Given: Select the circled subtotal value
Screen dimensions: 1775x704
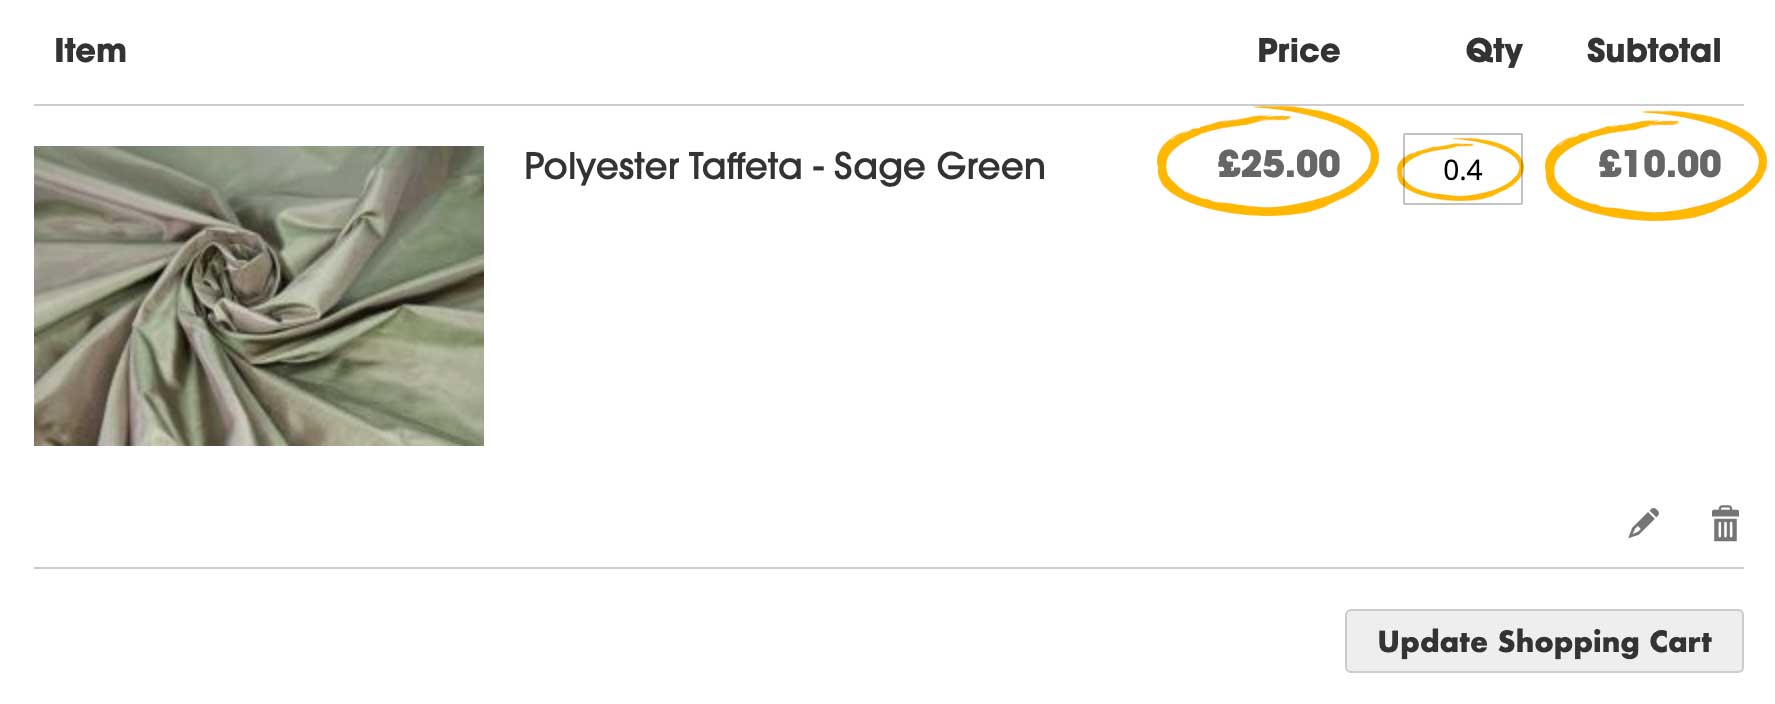Looking at the screenshot, I should [x=1659, y=164].
